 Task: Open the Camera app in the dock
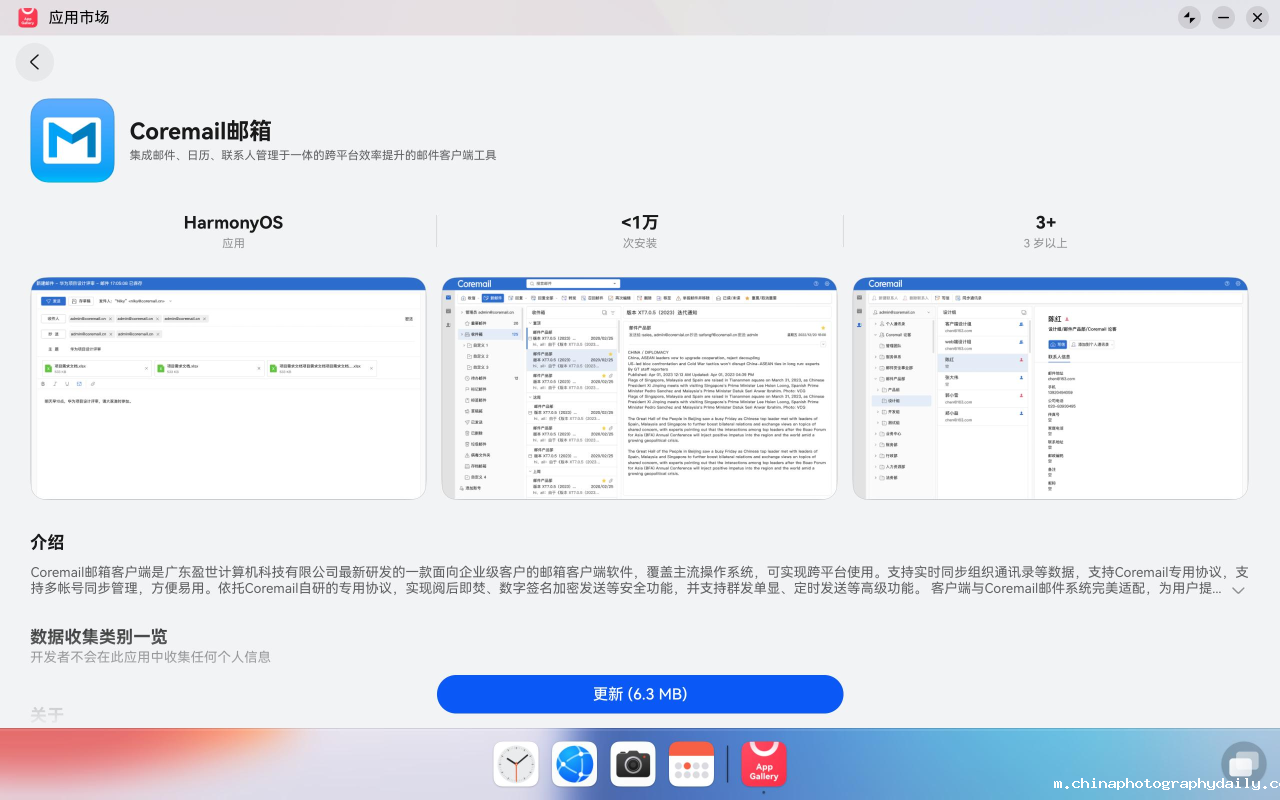pos(633,764)
